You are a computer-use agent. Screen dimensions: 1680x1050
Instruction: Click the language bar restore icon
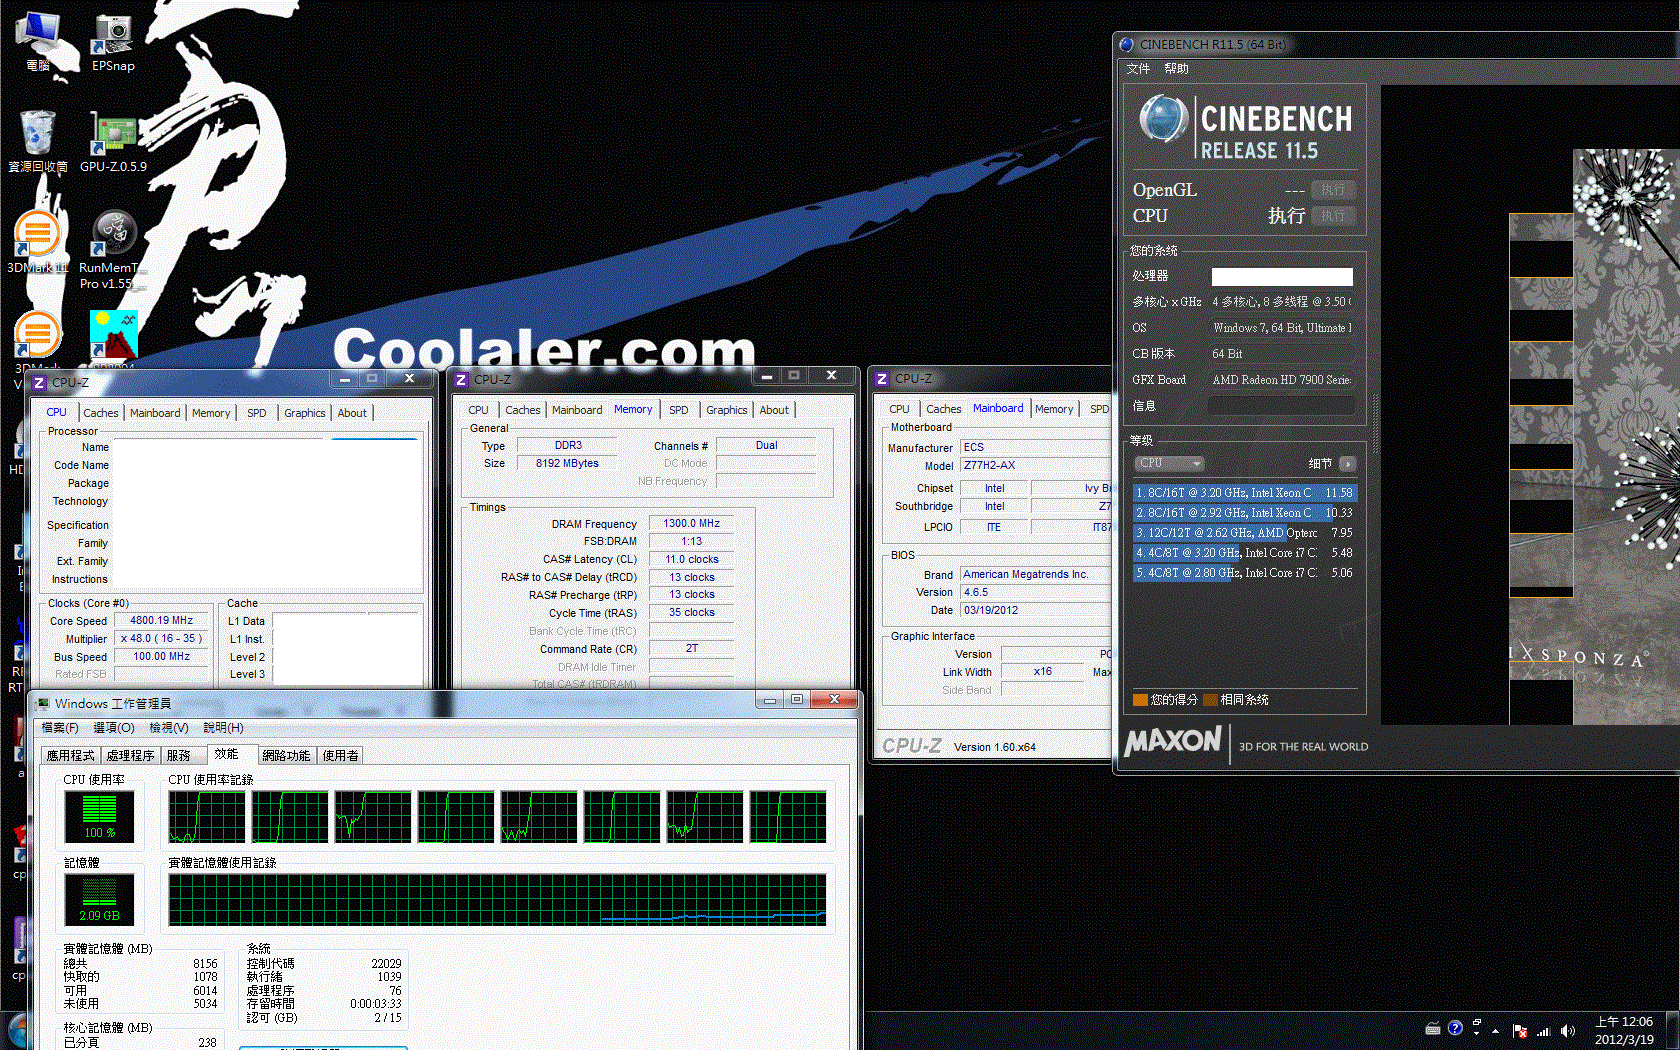(1477, 1022)
